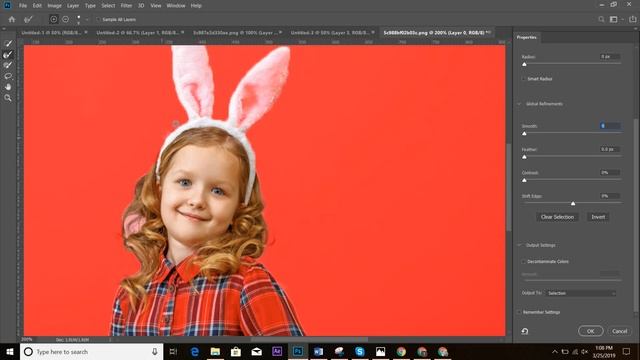
Task: Open Photos app from the taskbar
Action: (380, 351)
